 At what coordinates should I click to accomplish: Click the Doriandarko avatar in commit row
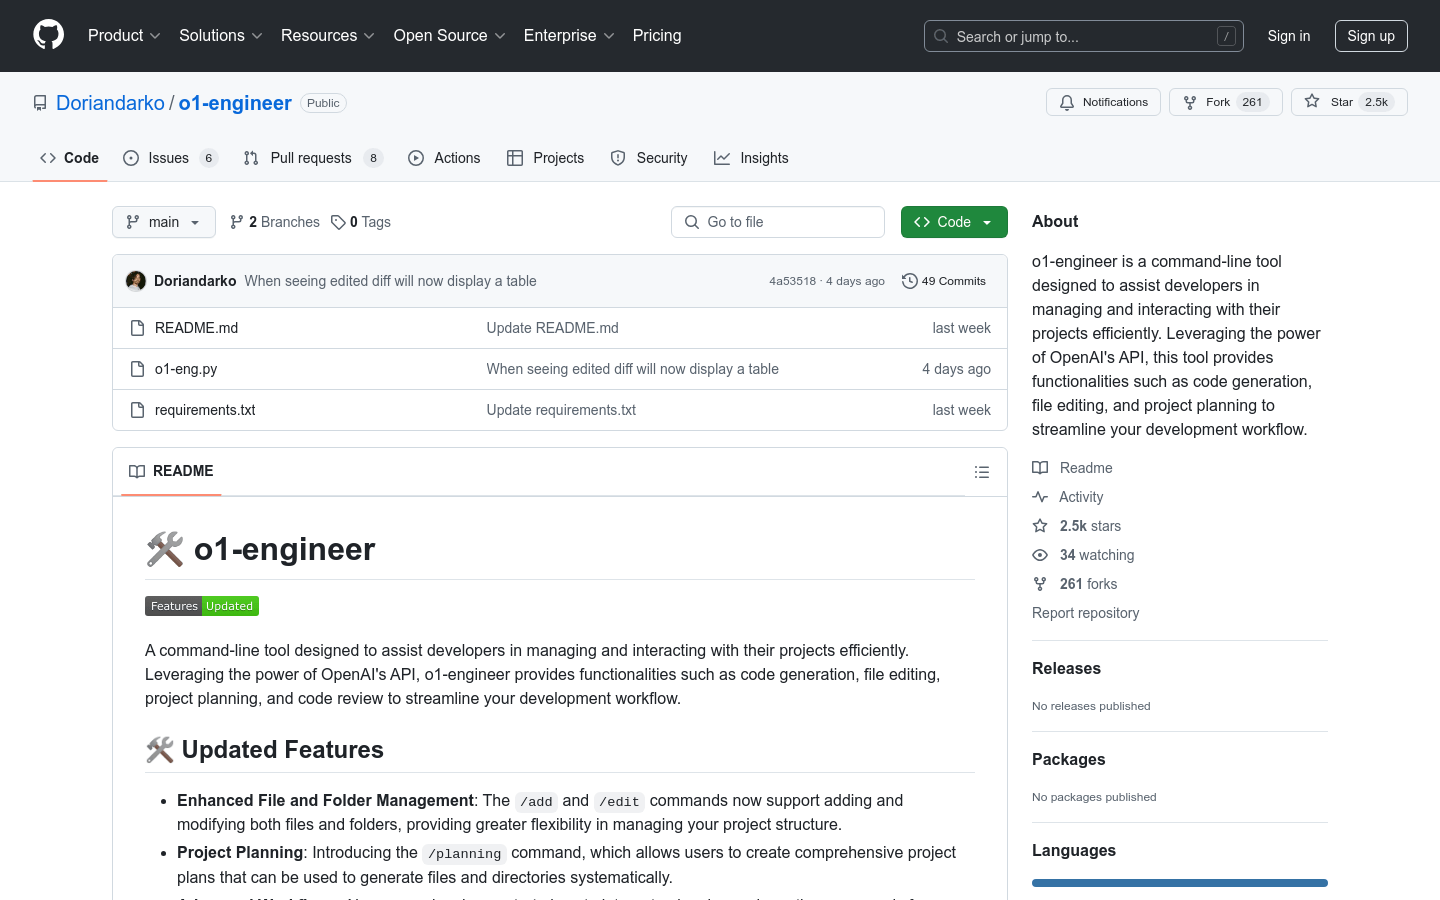coord(136,281)
